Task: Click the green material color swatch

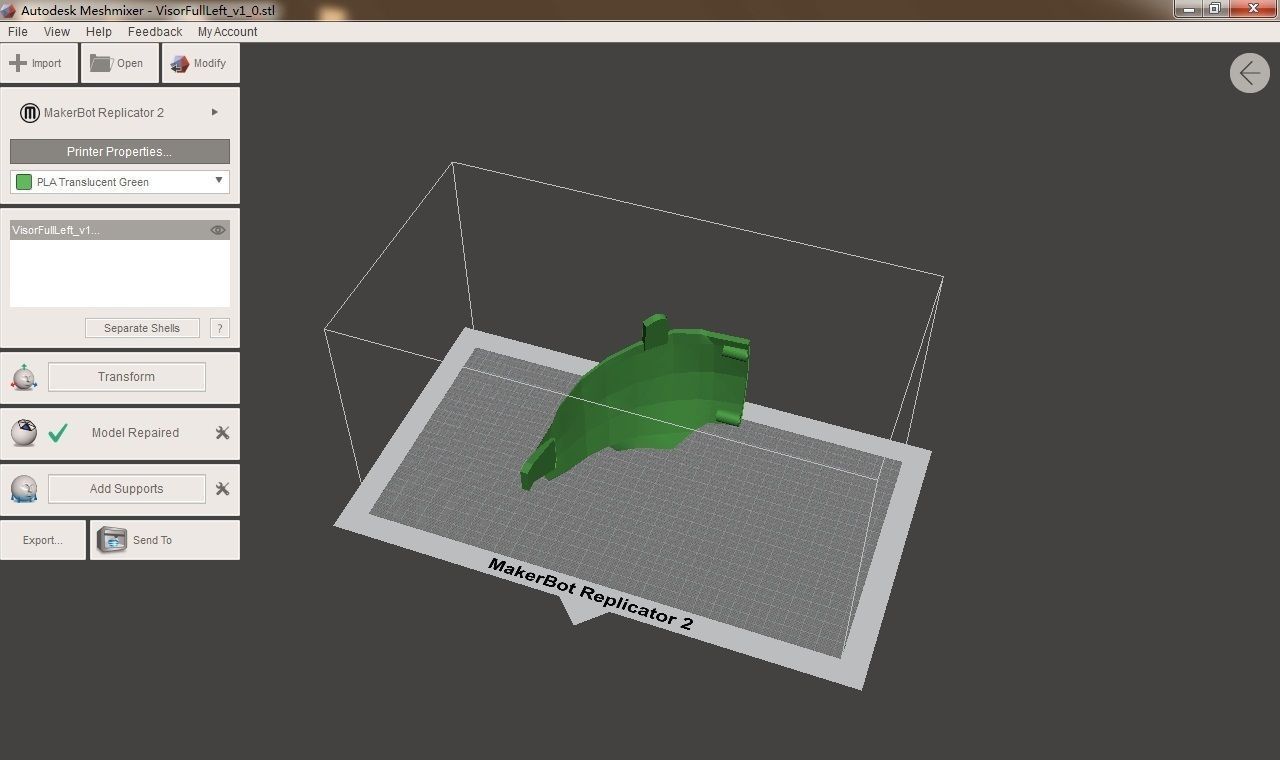Action: [x=24, y=182]
